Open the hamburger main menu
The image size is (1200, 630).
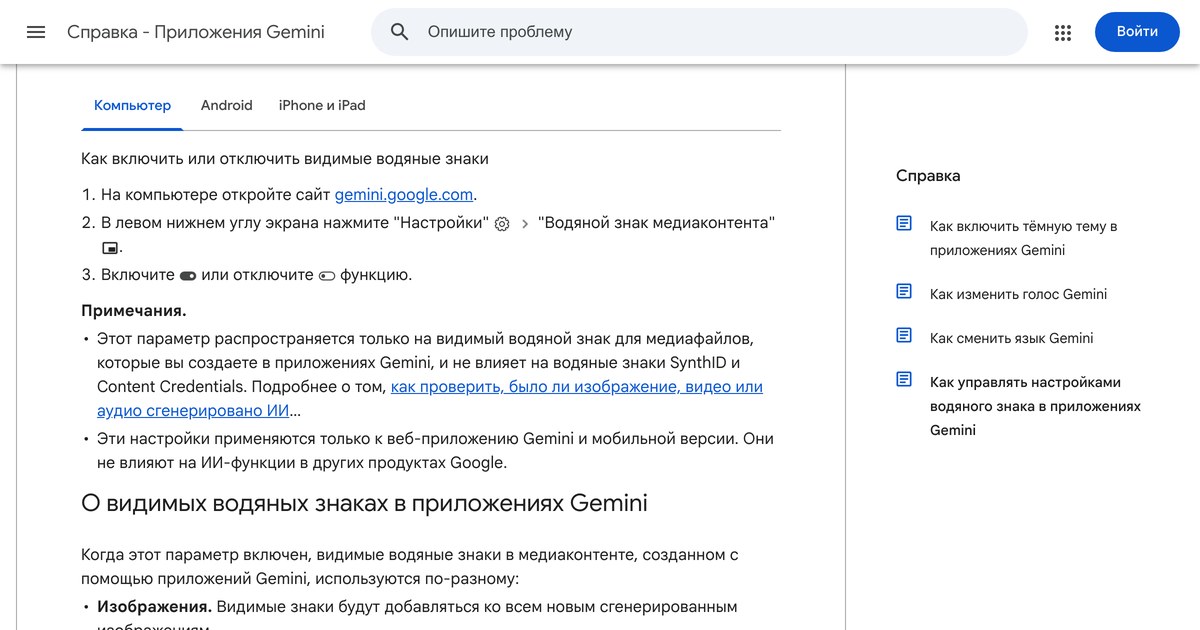(36, 32)
